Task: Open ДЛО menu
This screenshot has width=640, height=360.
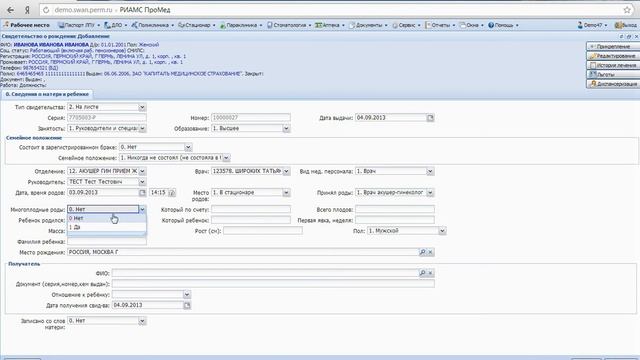Action: pos(116,25)
